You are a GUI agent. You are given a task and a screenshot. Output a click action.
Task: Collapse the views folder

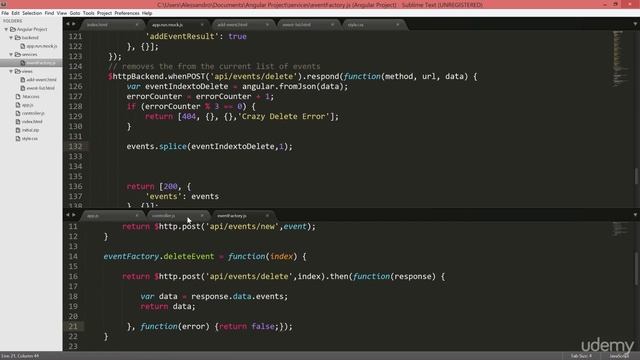[x=11, y=71]
